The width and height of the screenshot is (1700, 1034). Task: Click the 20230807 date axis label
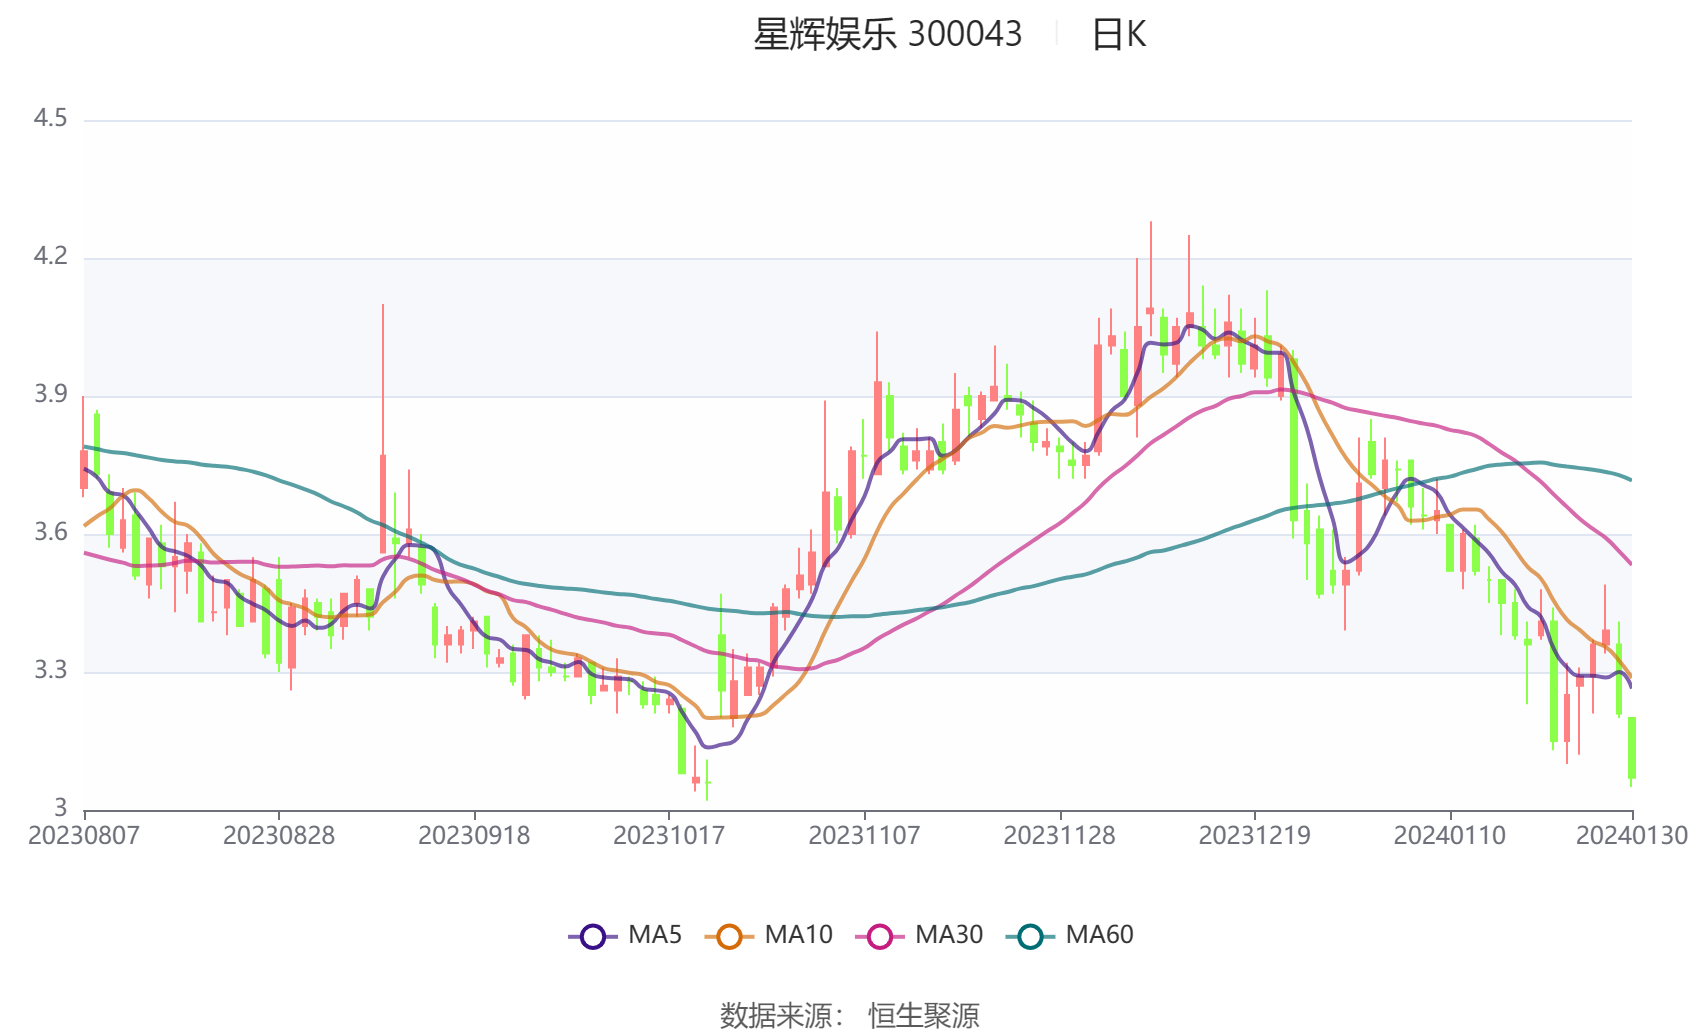tap(84, 835)
